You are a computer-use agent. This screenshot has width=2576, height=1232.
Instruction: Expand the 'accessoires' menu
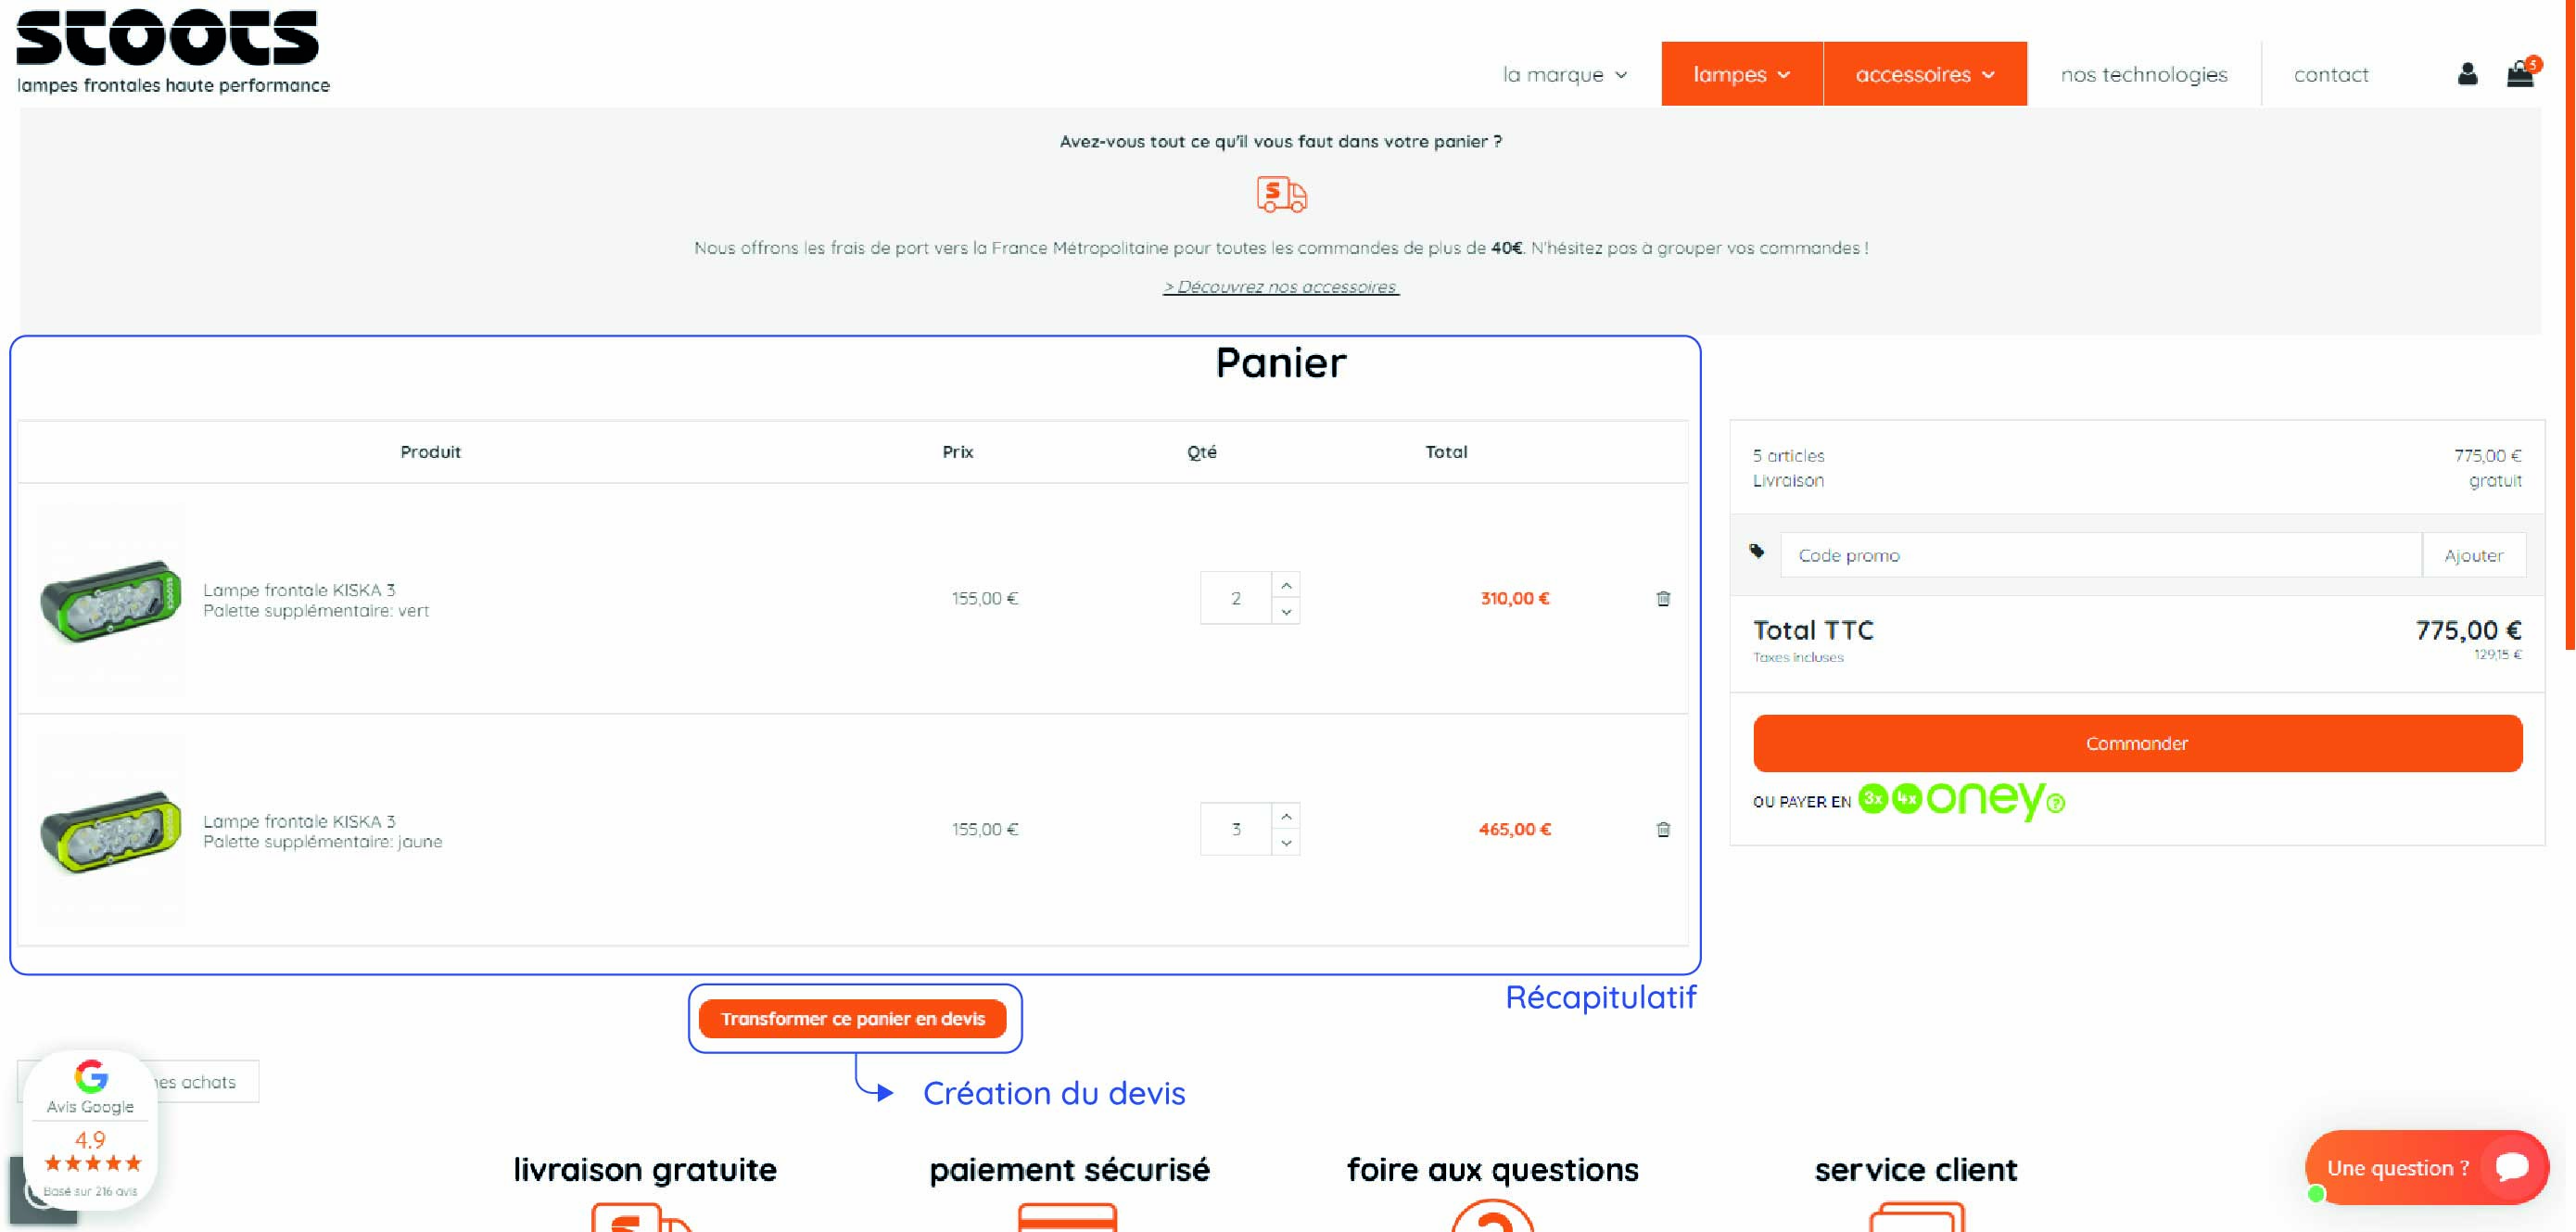coord(1925,74)
